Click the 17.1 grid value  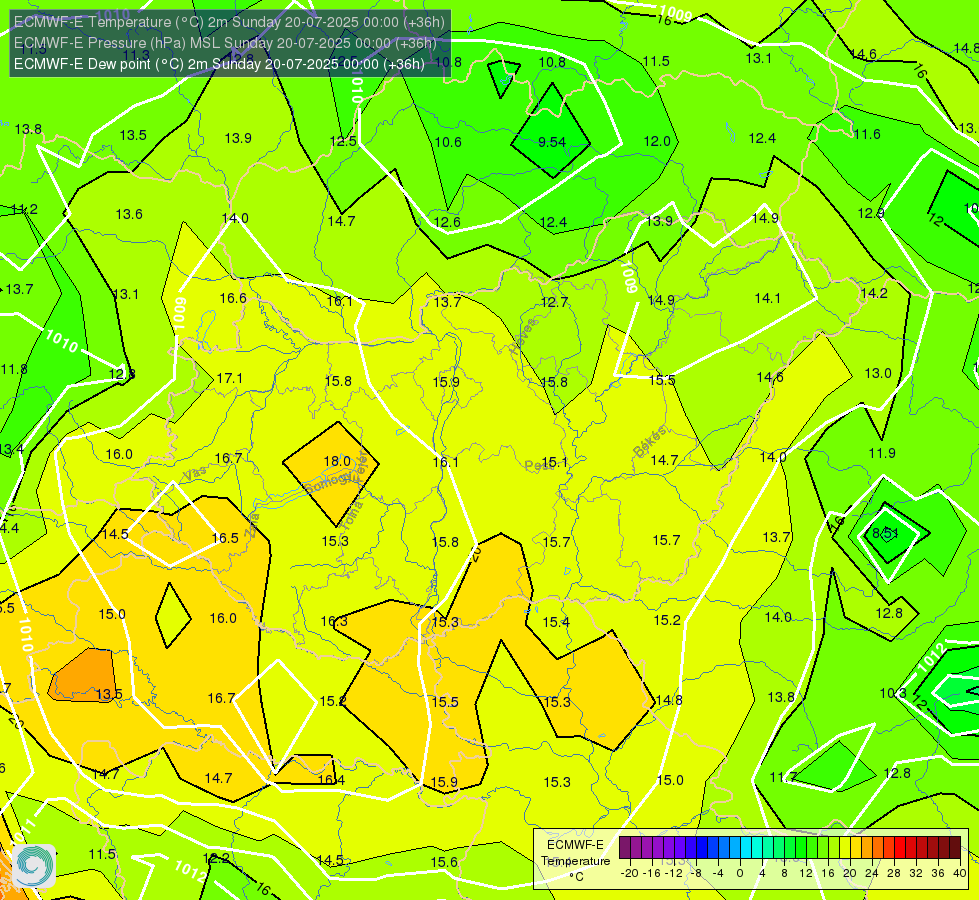229,378
